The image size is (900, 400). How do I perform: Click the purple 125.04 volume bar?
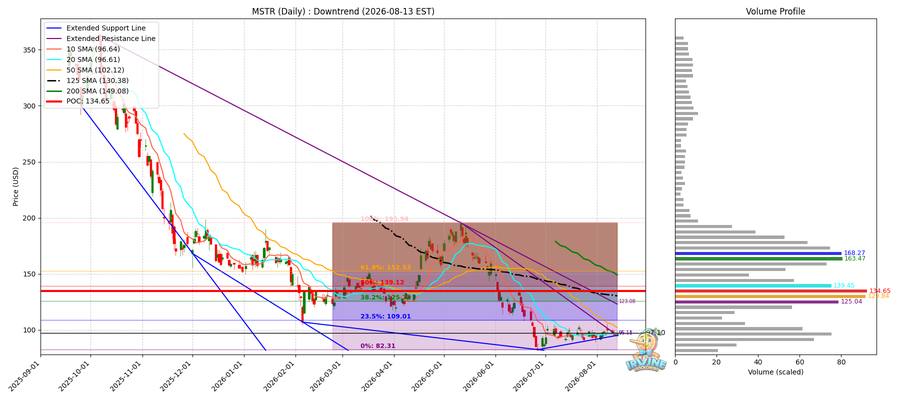(x=757, y=302)
